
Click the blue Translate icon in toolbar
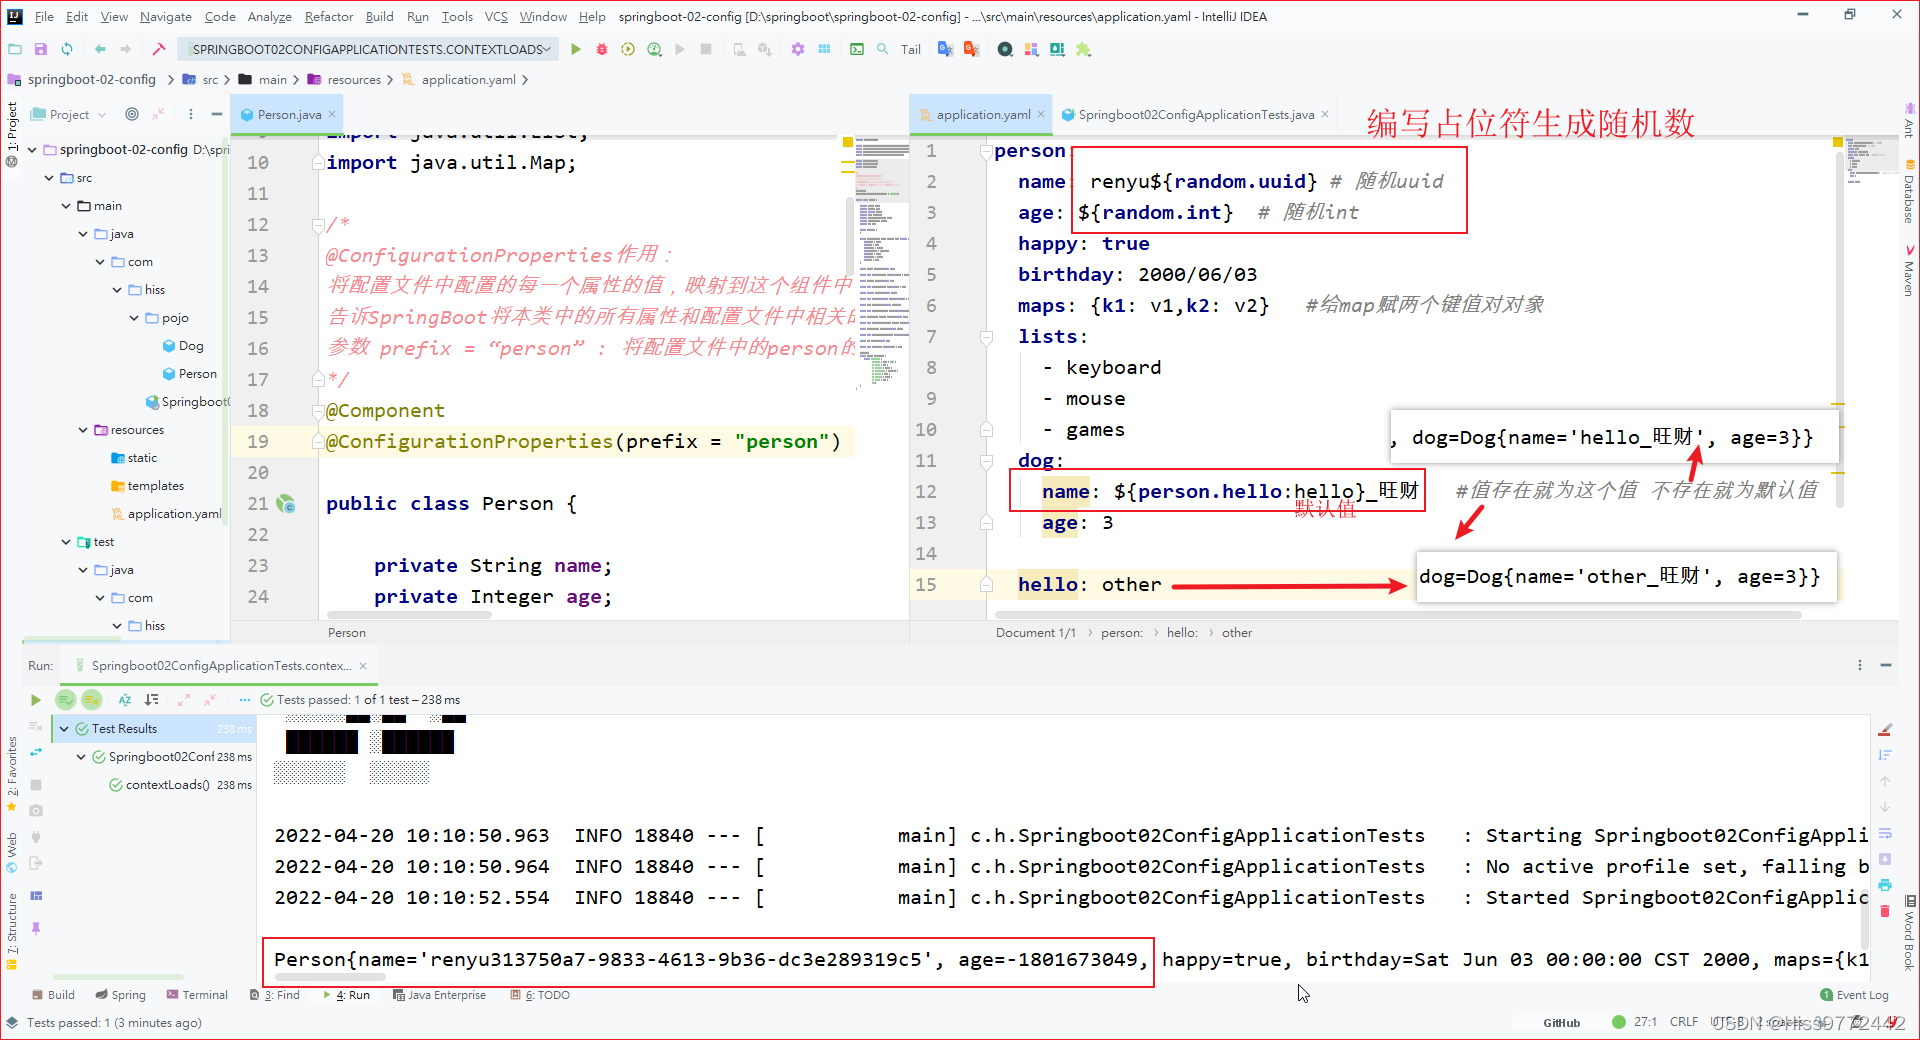pos(945,49)
